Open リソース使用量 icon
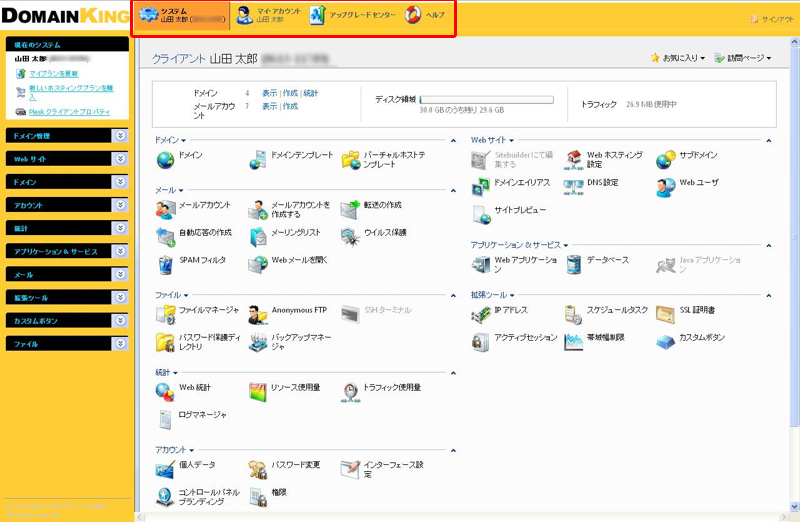Screen dimensions: 800x522 tap(258, 392)
